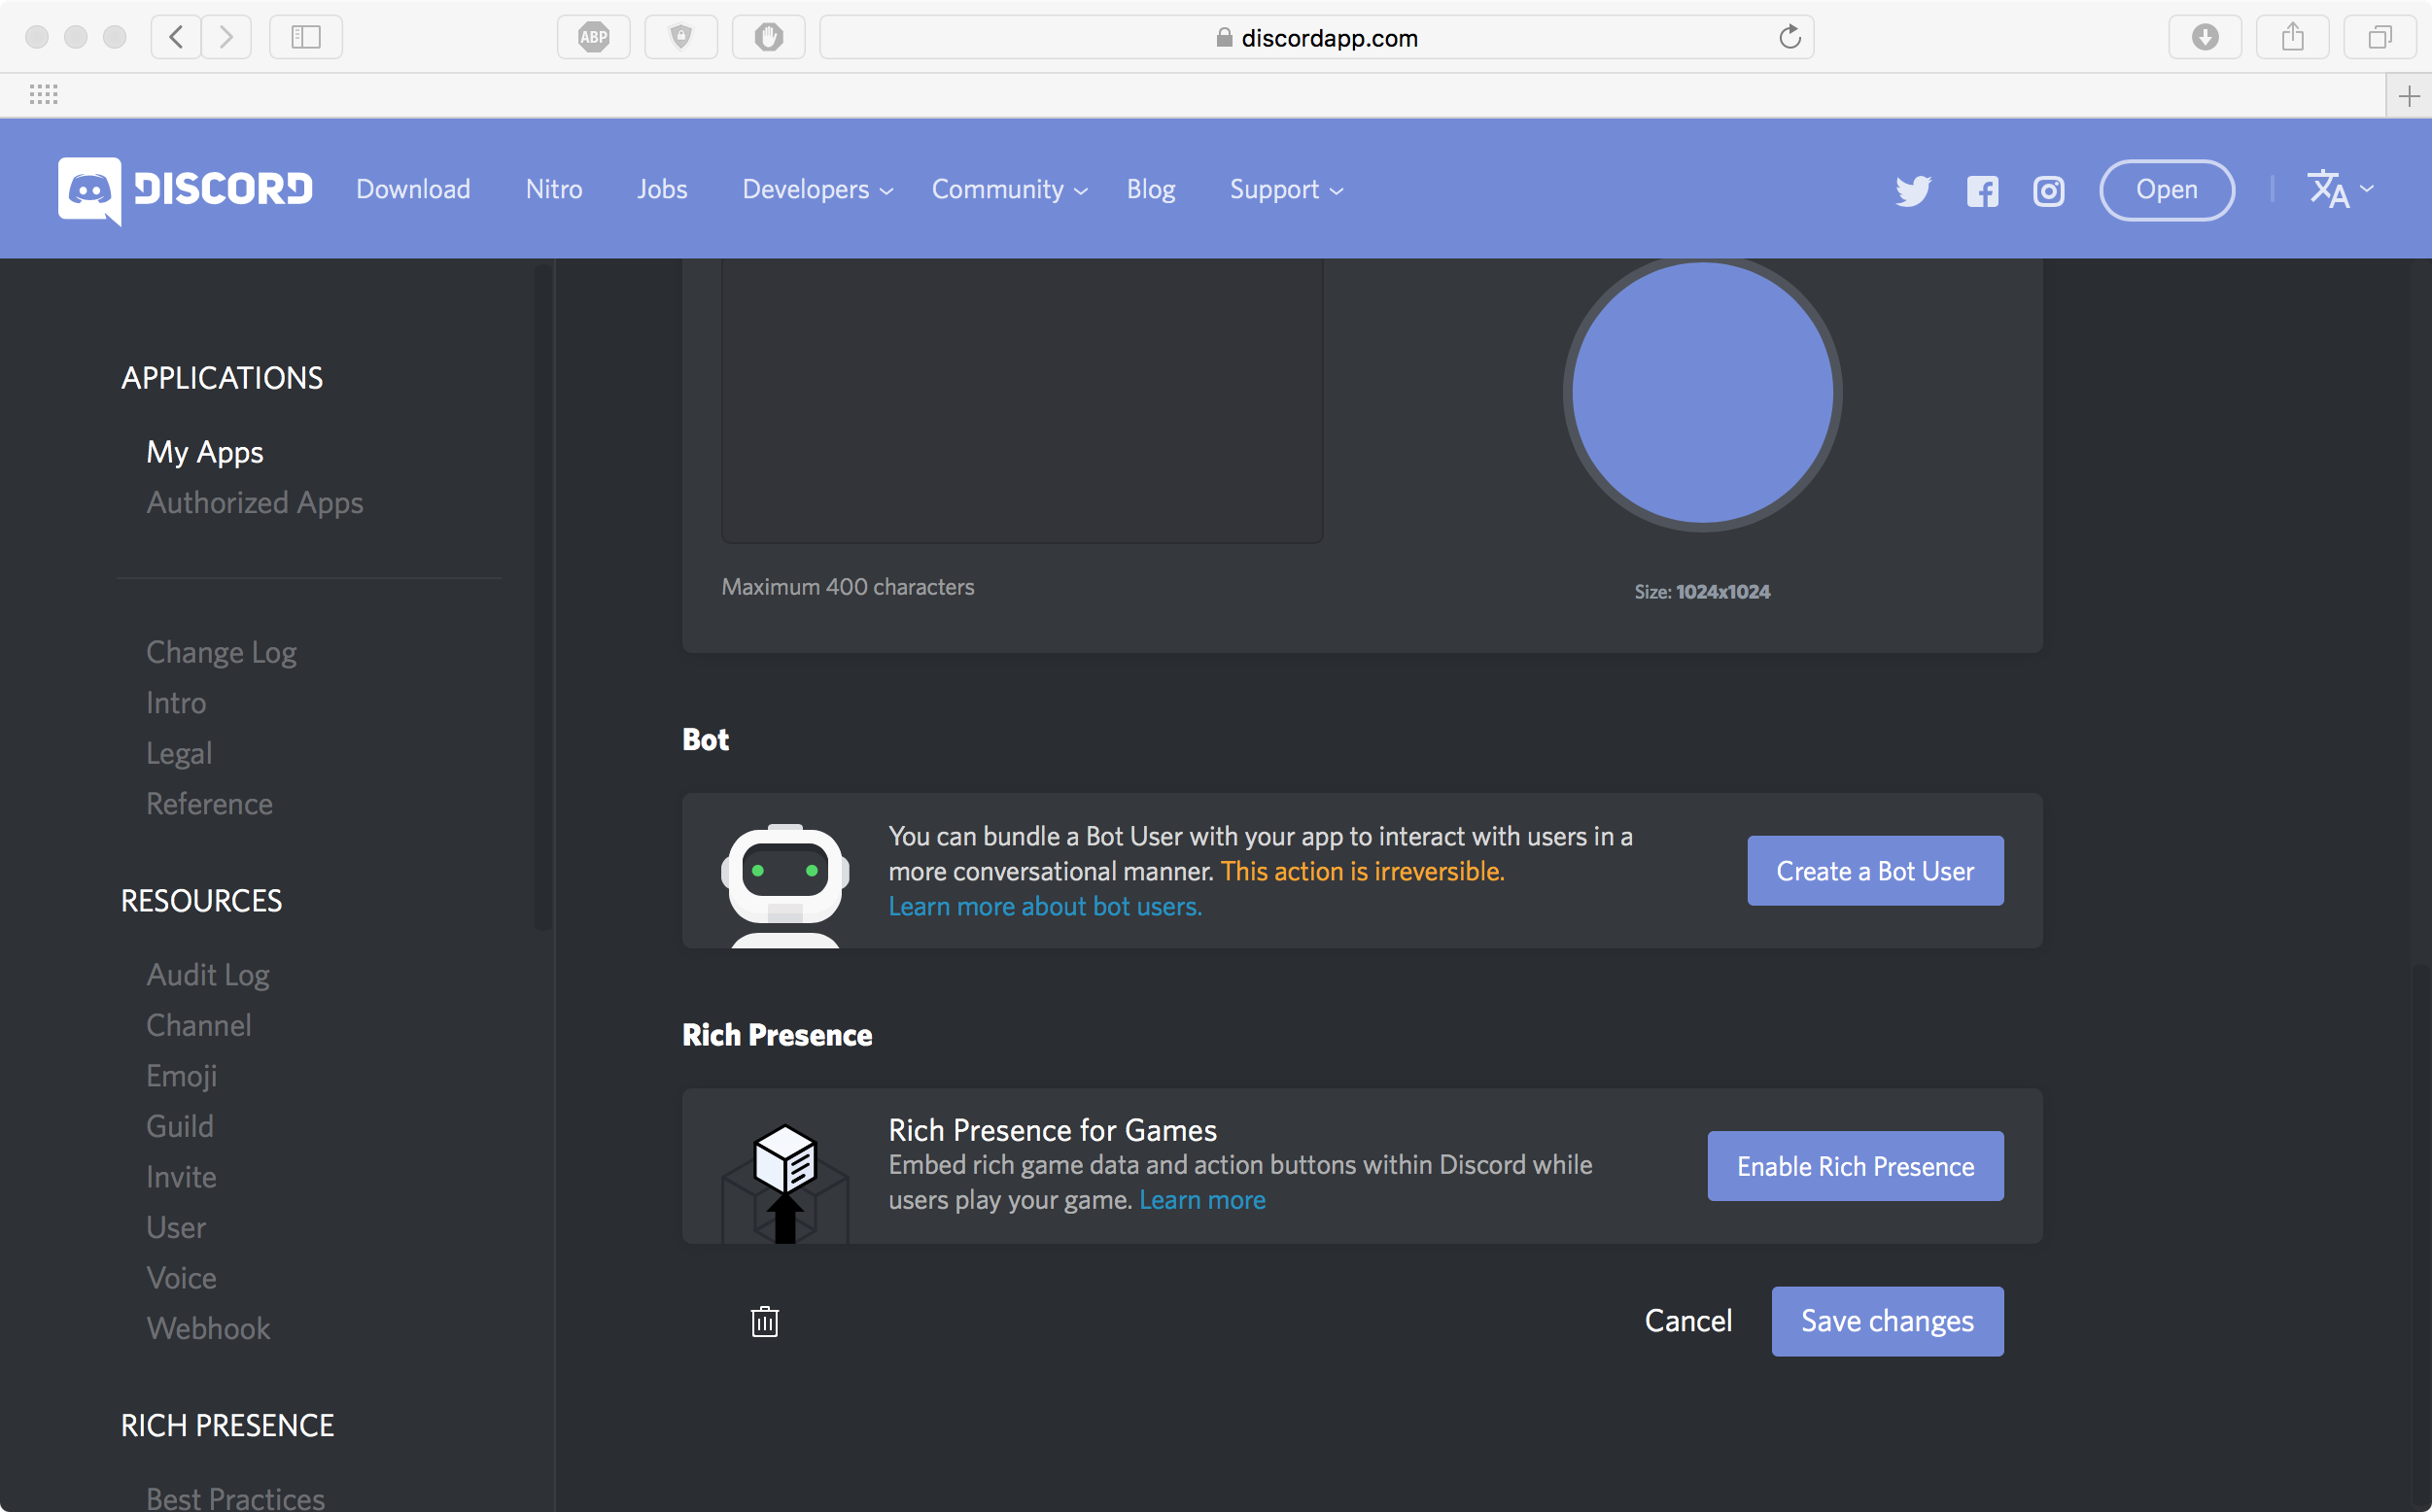The height and width of the screenshot is (1512, 2432).
Task: Click the AdBlock Plus toolbar icon
Action: pyautogui.click(x=593, y=38)
